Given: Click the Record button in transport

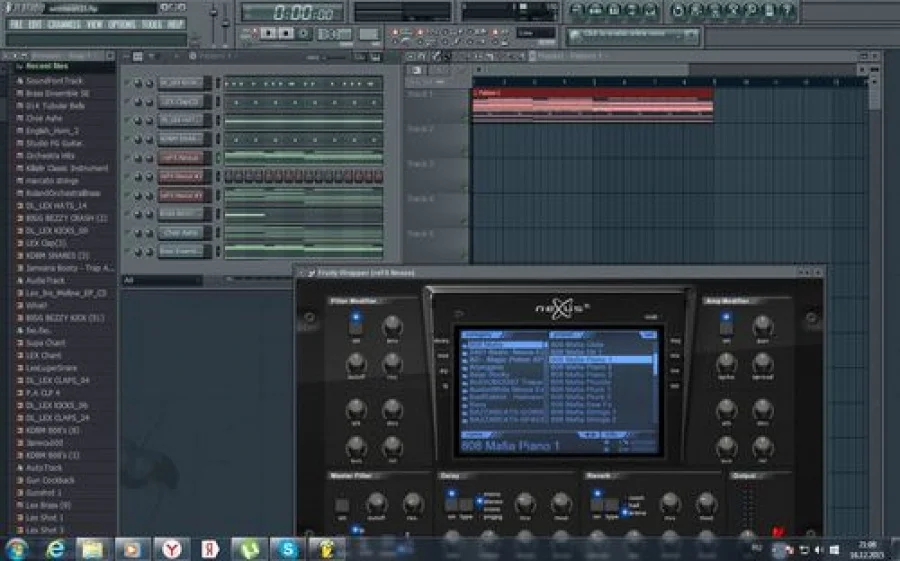Looking at the screenshot, I should click(x=304, y=33).
